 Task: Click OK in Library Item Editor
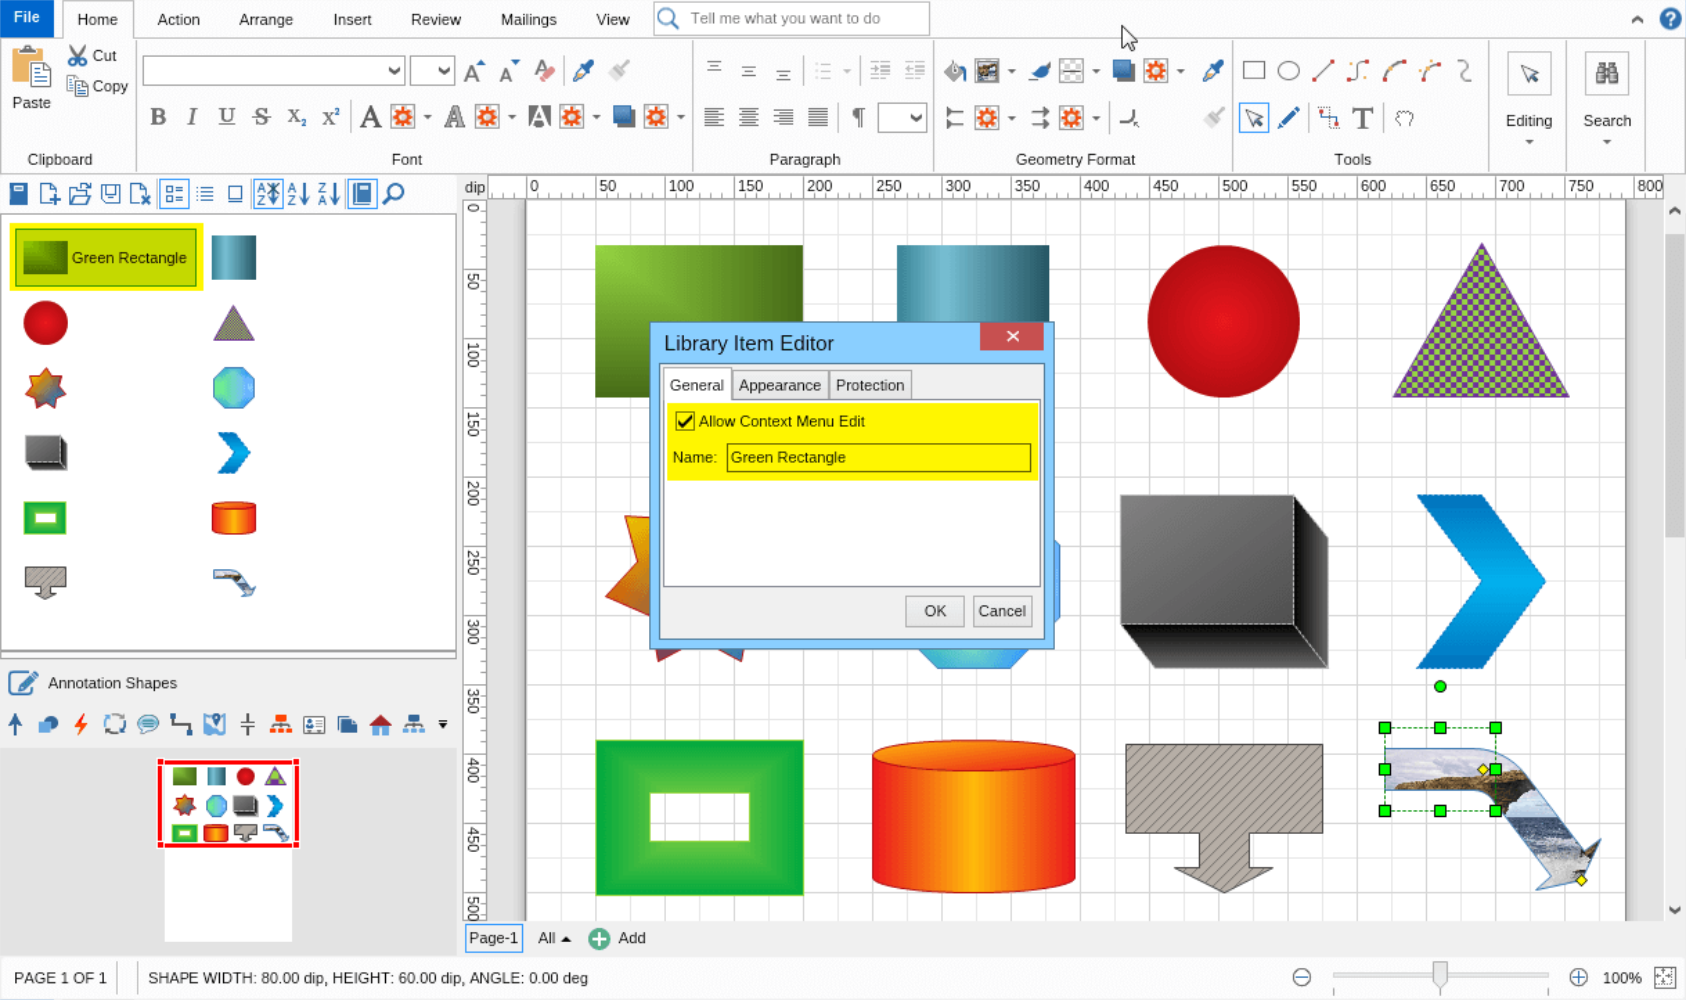tap(935, 611)
